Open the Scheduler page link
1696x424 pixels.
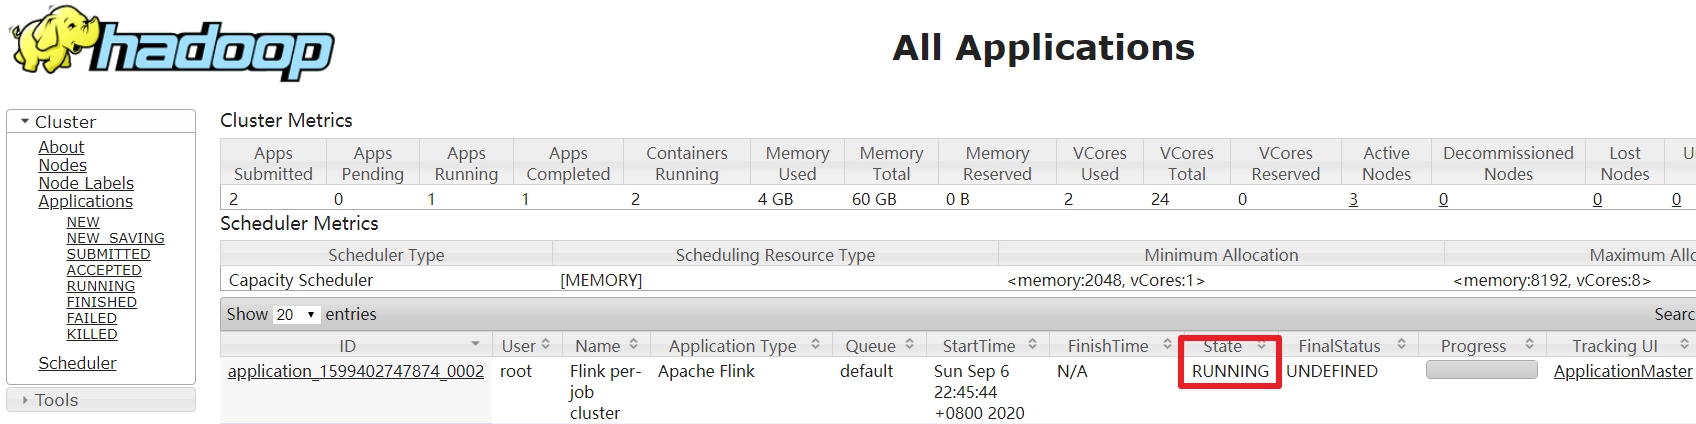[x=77, y=363]
